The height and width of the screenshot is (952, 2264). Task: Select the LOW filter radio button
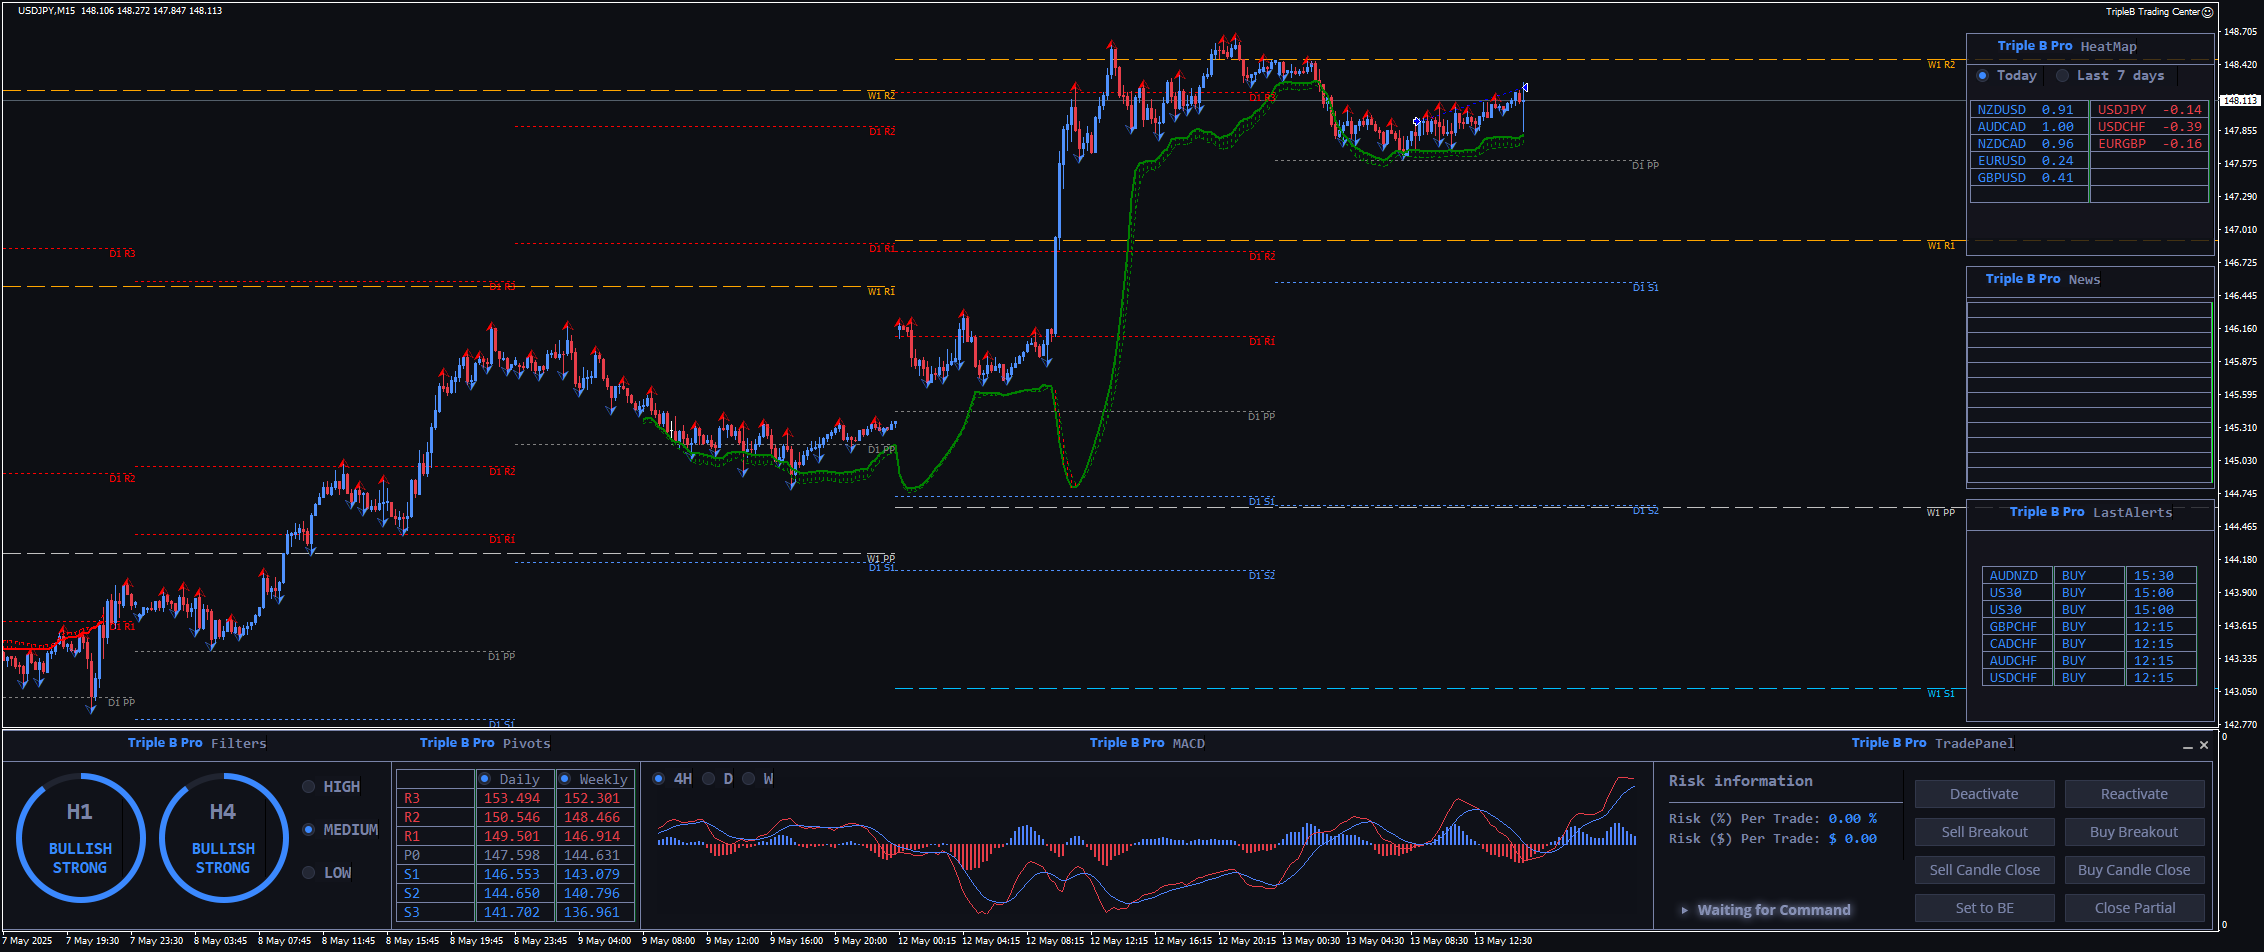click(309, 873)
